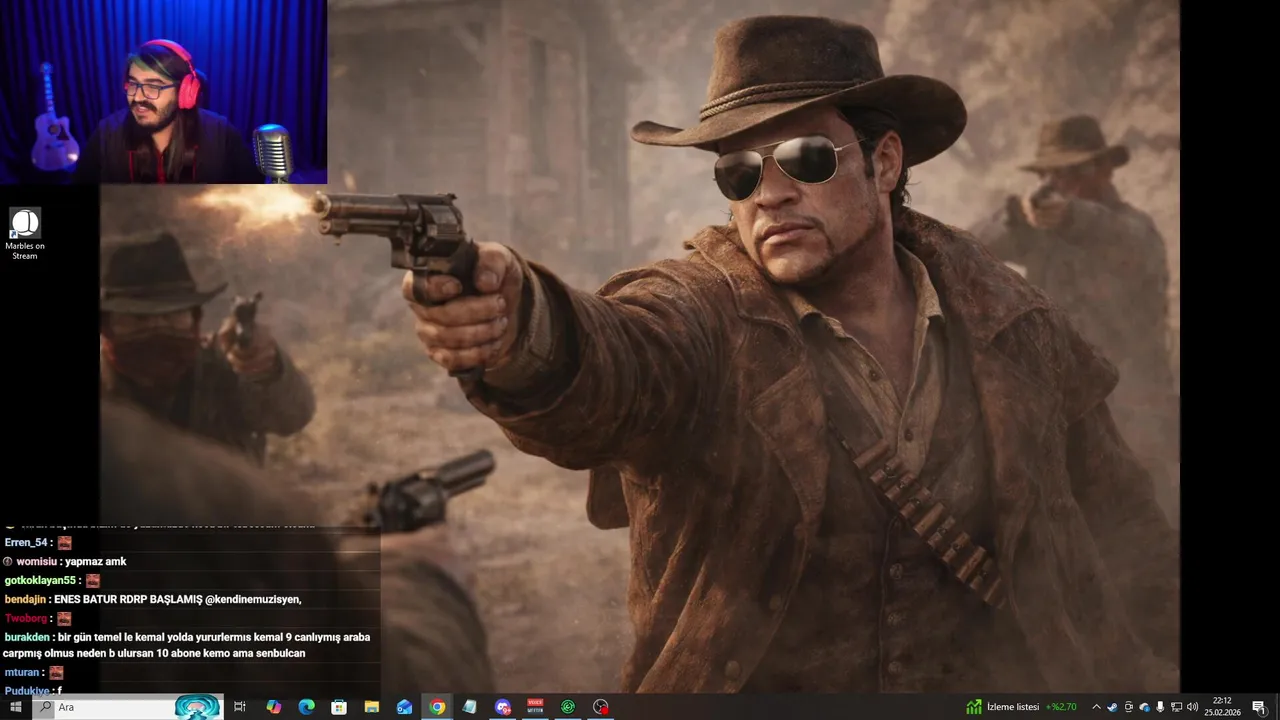Screen dimensions: 1280x720
Task: Click the webcam overlay of the streamer
Action: coord(163,92)
